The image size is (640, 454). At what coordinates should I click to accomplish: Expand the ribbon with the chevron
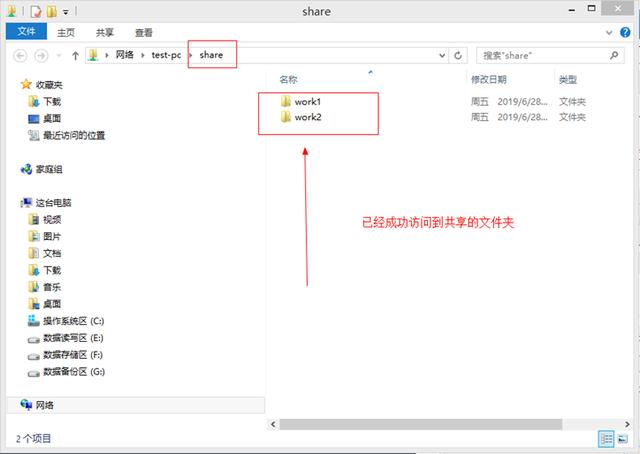[609, 33]
